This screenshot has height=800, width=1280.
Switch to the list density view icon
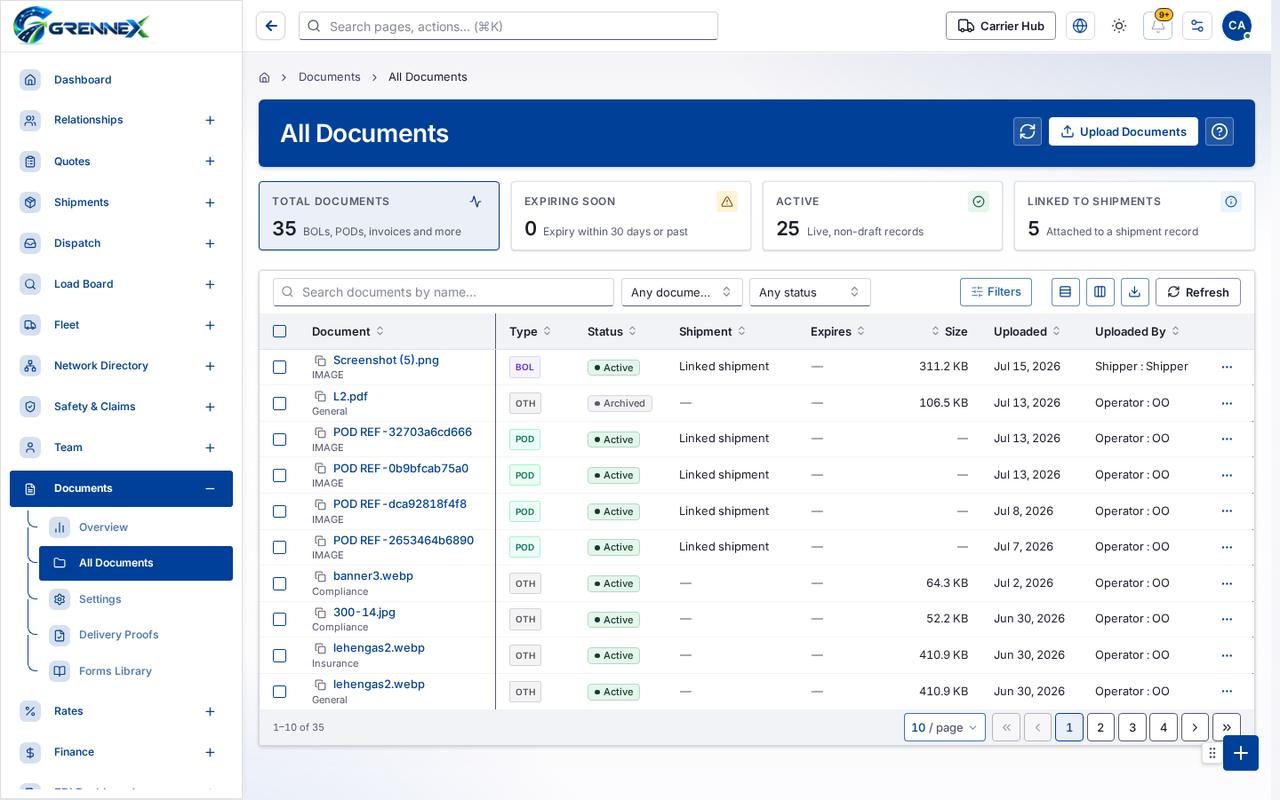pos(1065,292)
